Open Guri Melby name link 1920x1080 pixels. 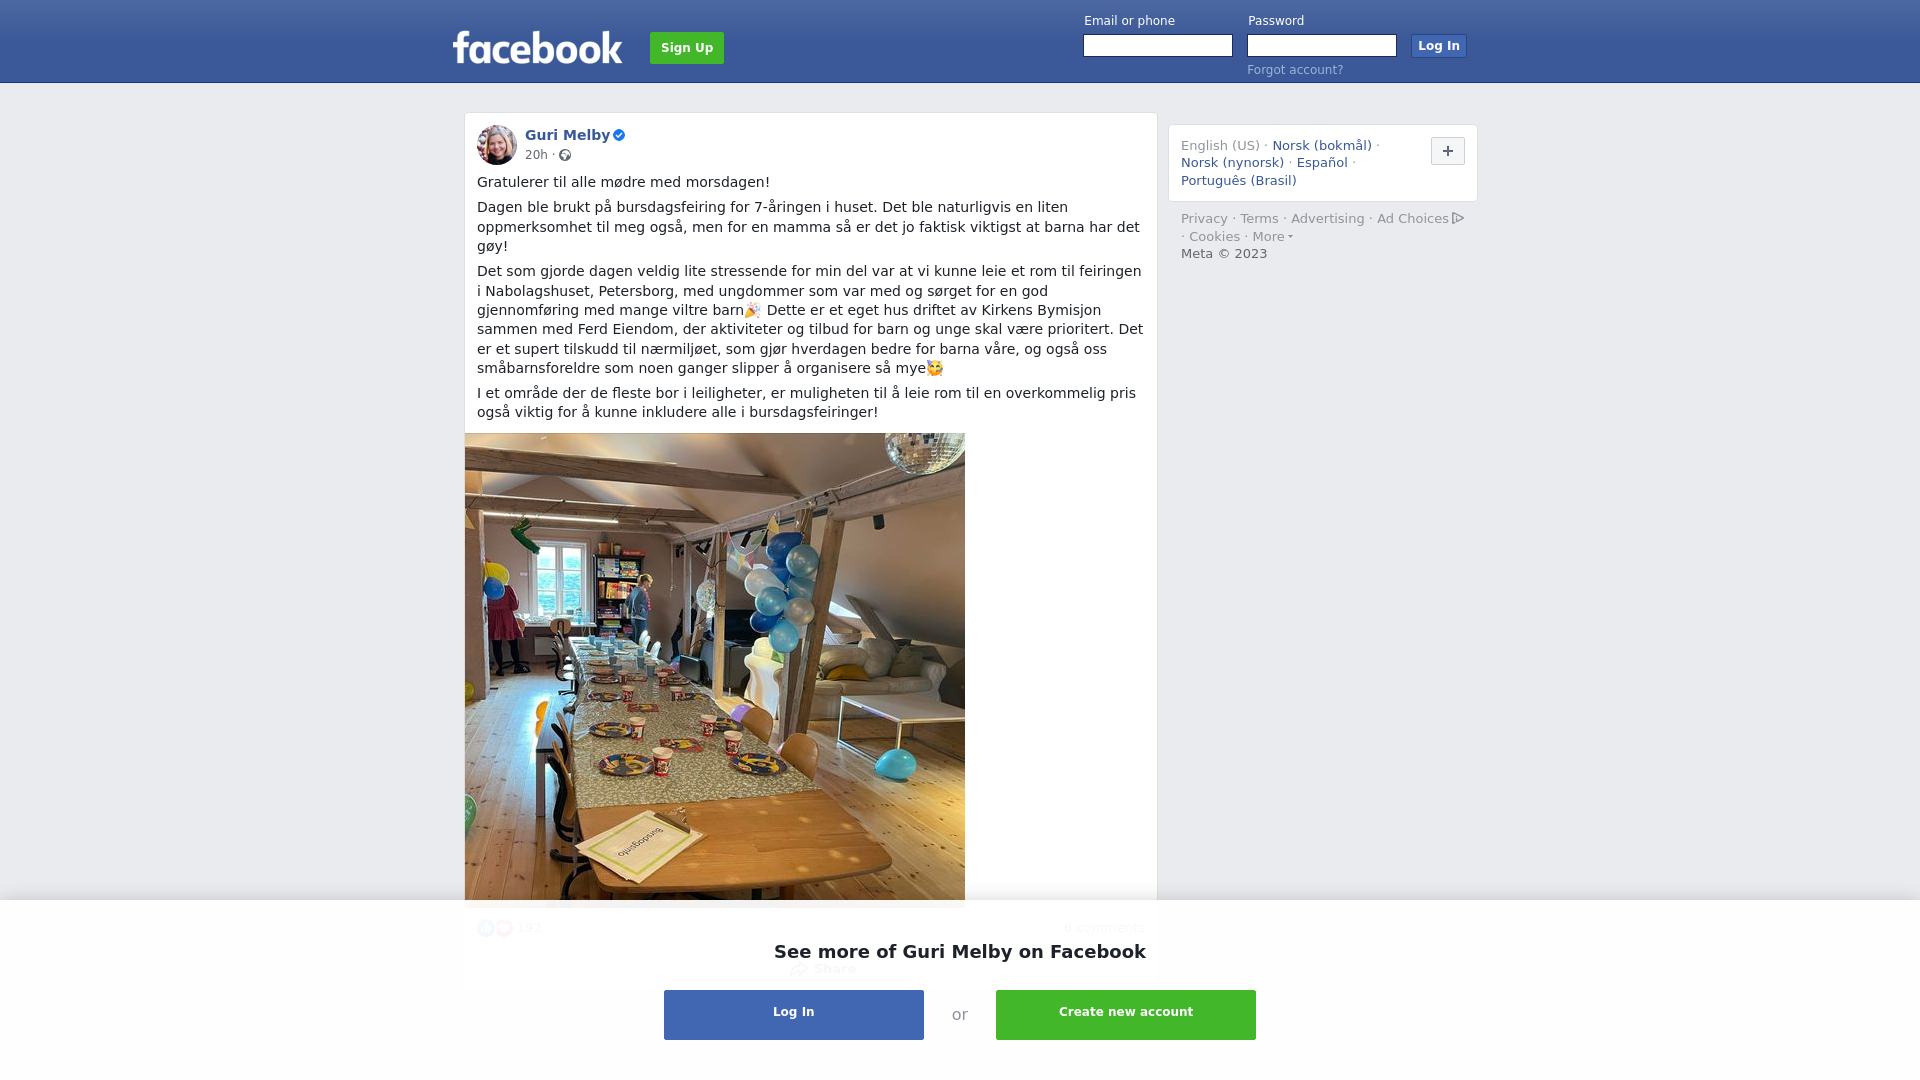point(567,135)
